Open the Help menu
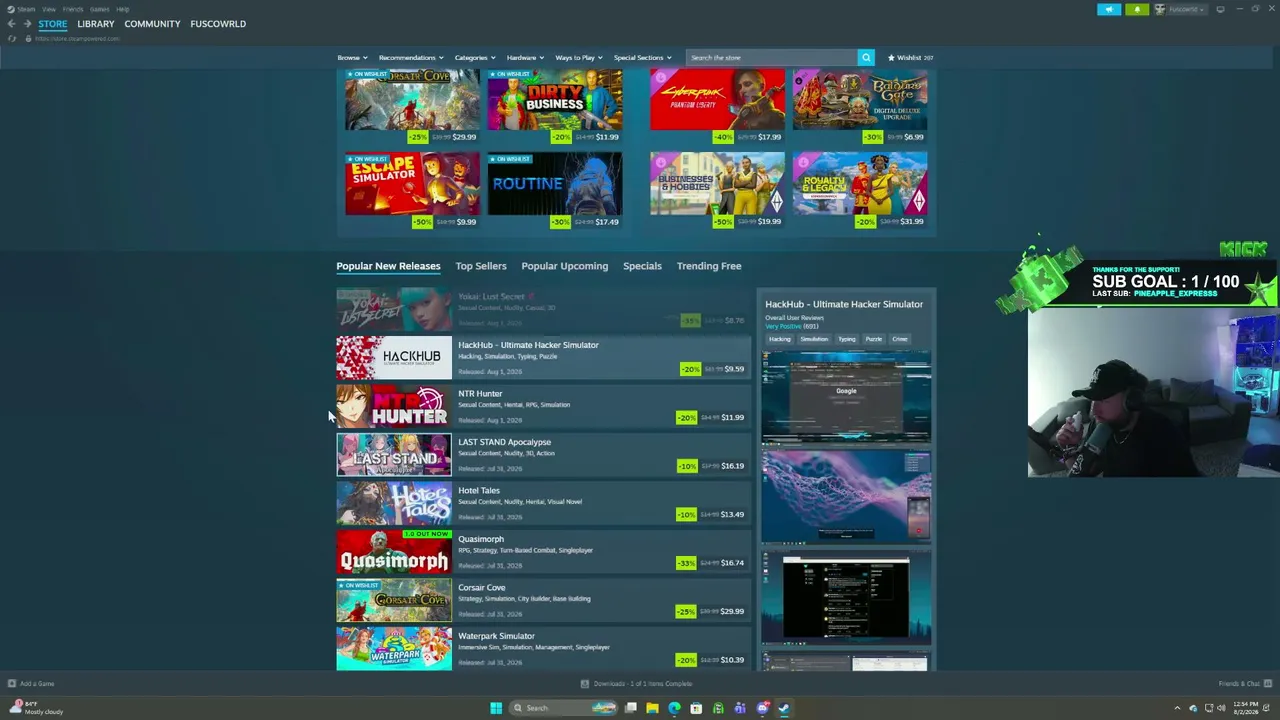Viewport: 1280px width, 720px height. pos(122,9)
